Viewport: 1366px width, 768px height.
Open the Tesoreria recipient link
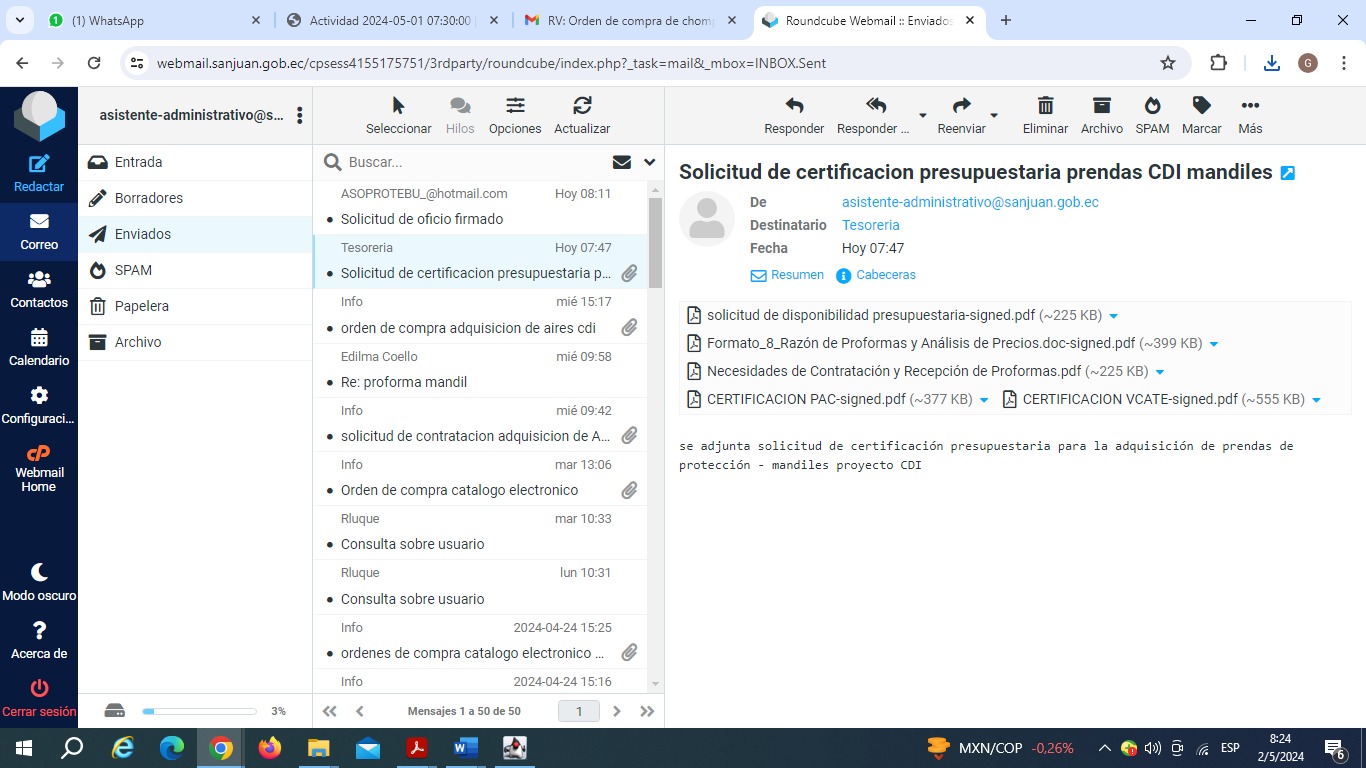[x=870, y=225]
